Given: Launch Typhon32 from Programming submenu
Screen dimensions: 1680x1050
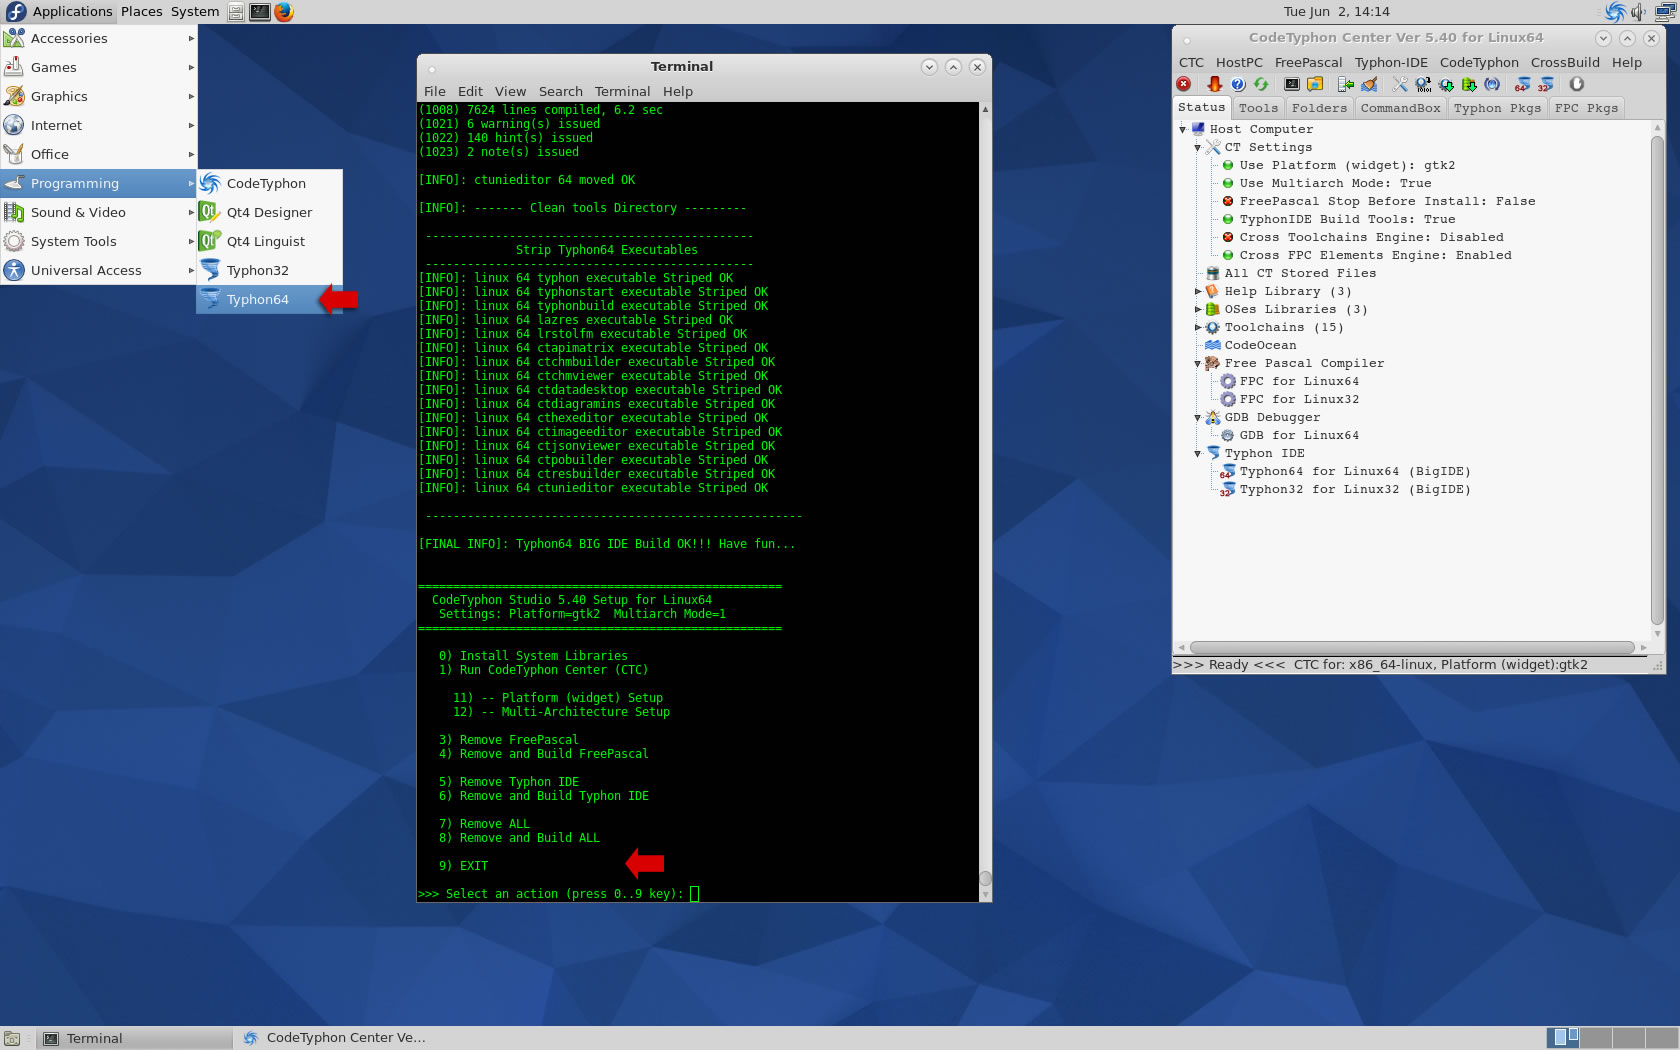Looking at the screenshot, I should coord(270,270).
